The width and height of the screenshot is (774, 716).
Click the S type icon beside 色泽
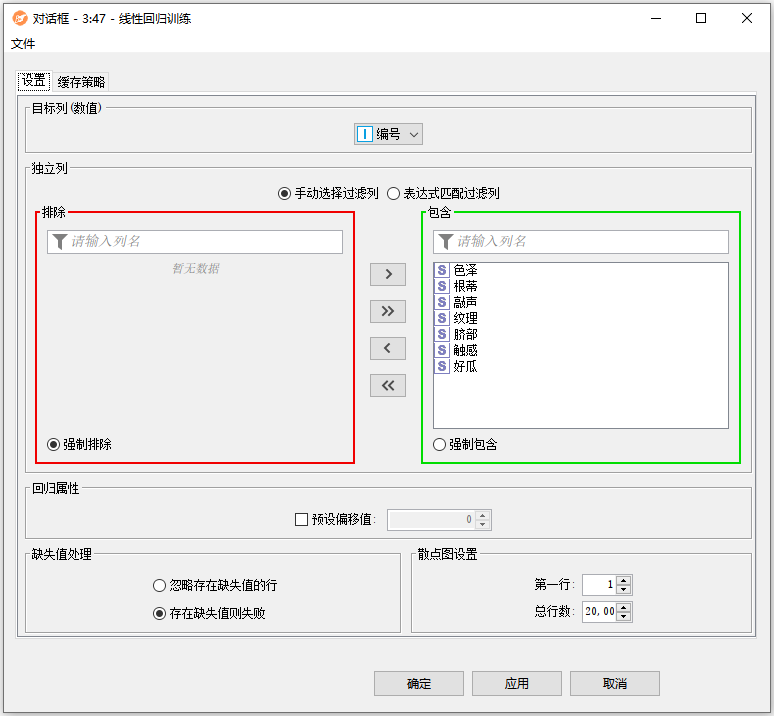[442, 270]
